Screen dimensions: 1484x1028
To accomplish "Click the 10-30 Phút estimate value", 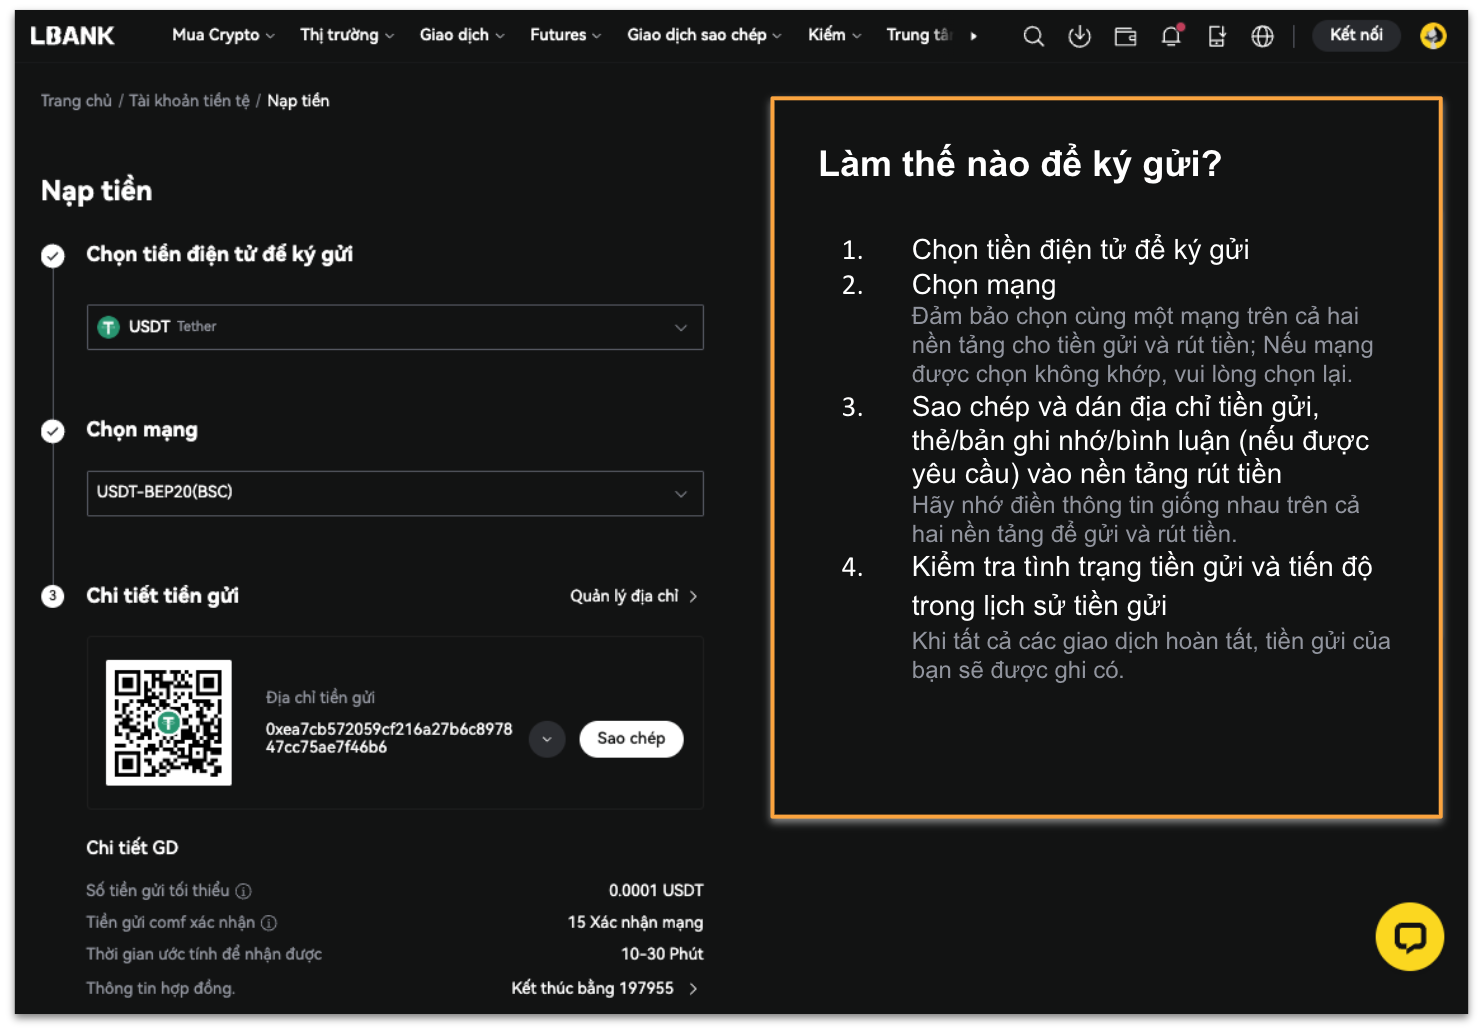I will pos(662,954).
